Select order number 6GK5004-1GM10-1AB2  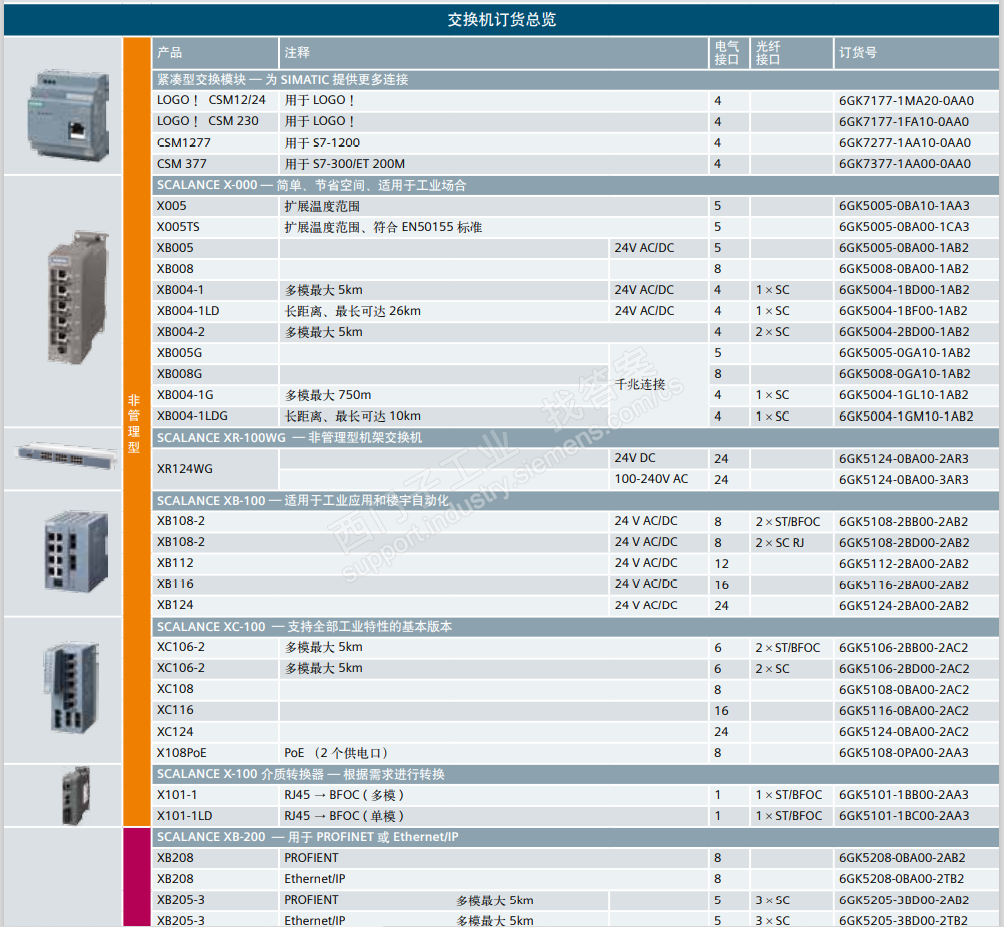pyautogui.click(x=906, y=416)
